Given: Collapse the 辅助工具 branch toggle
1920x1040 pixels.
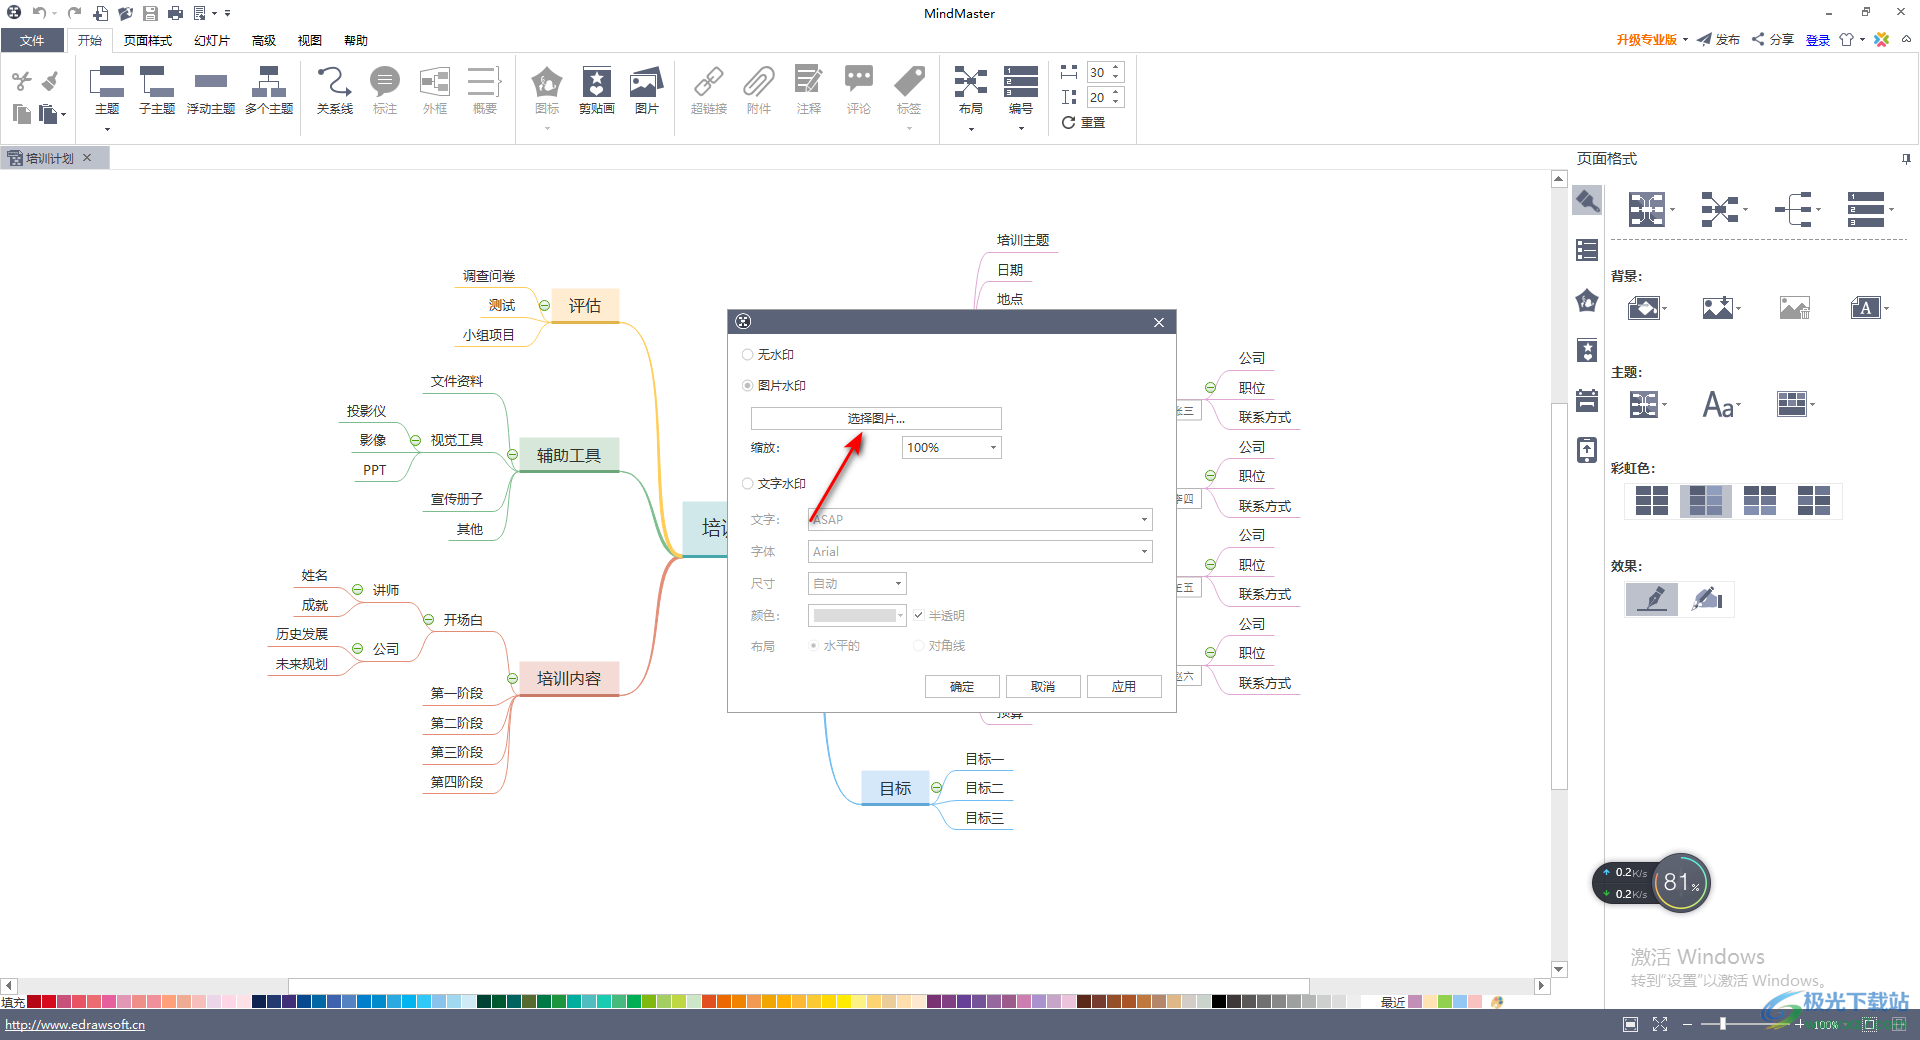Looking at the screenshot, I should point(512,455).
